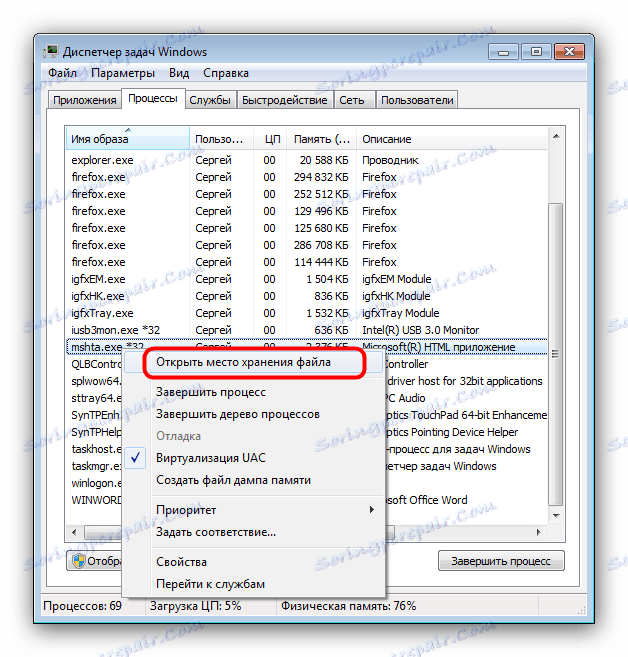Viewport: 628px width, 657px height.
Task: Click the Процессов: 69 status entry
Action: [82, 606]
